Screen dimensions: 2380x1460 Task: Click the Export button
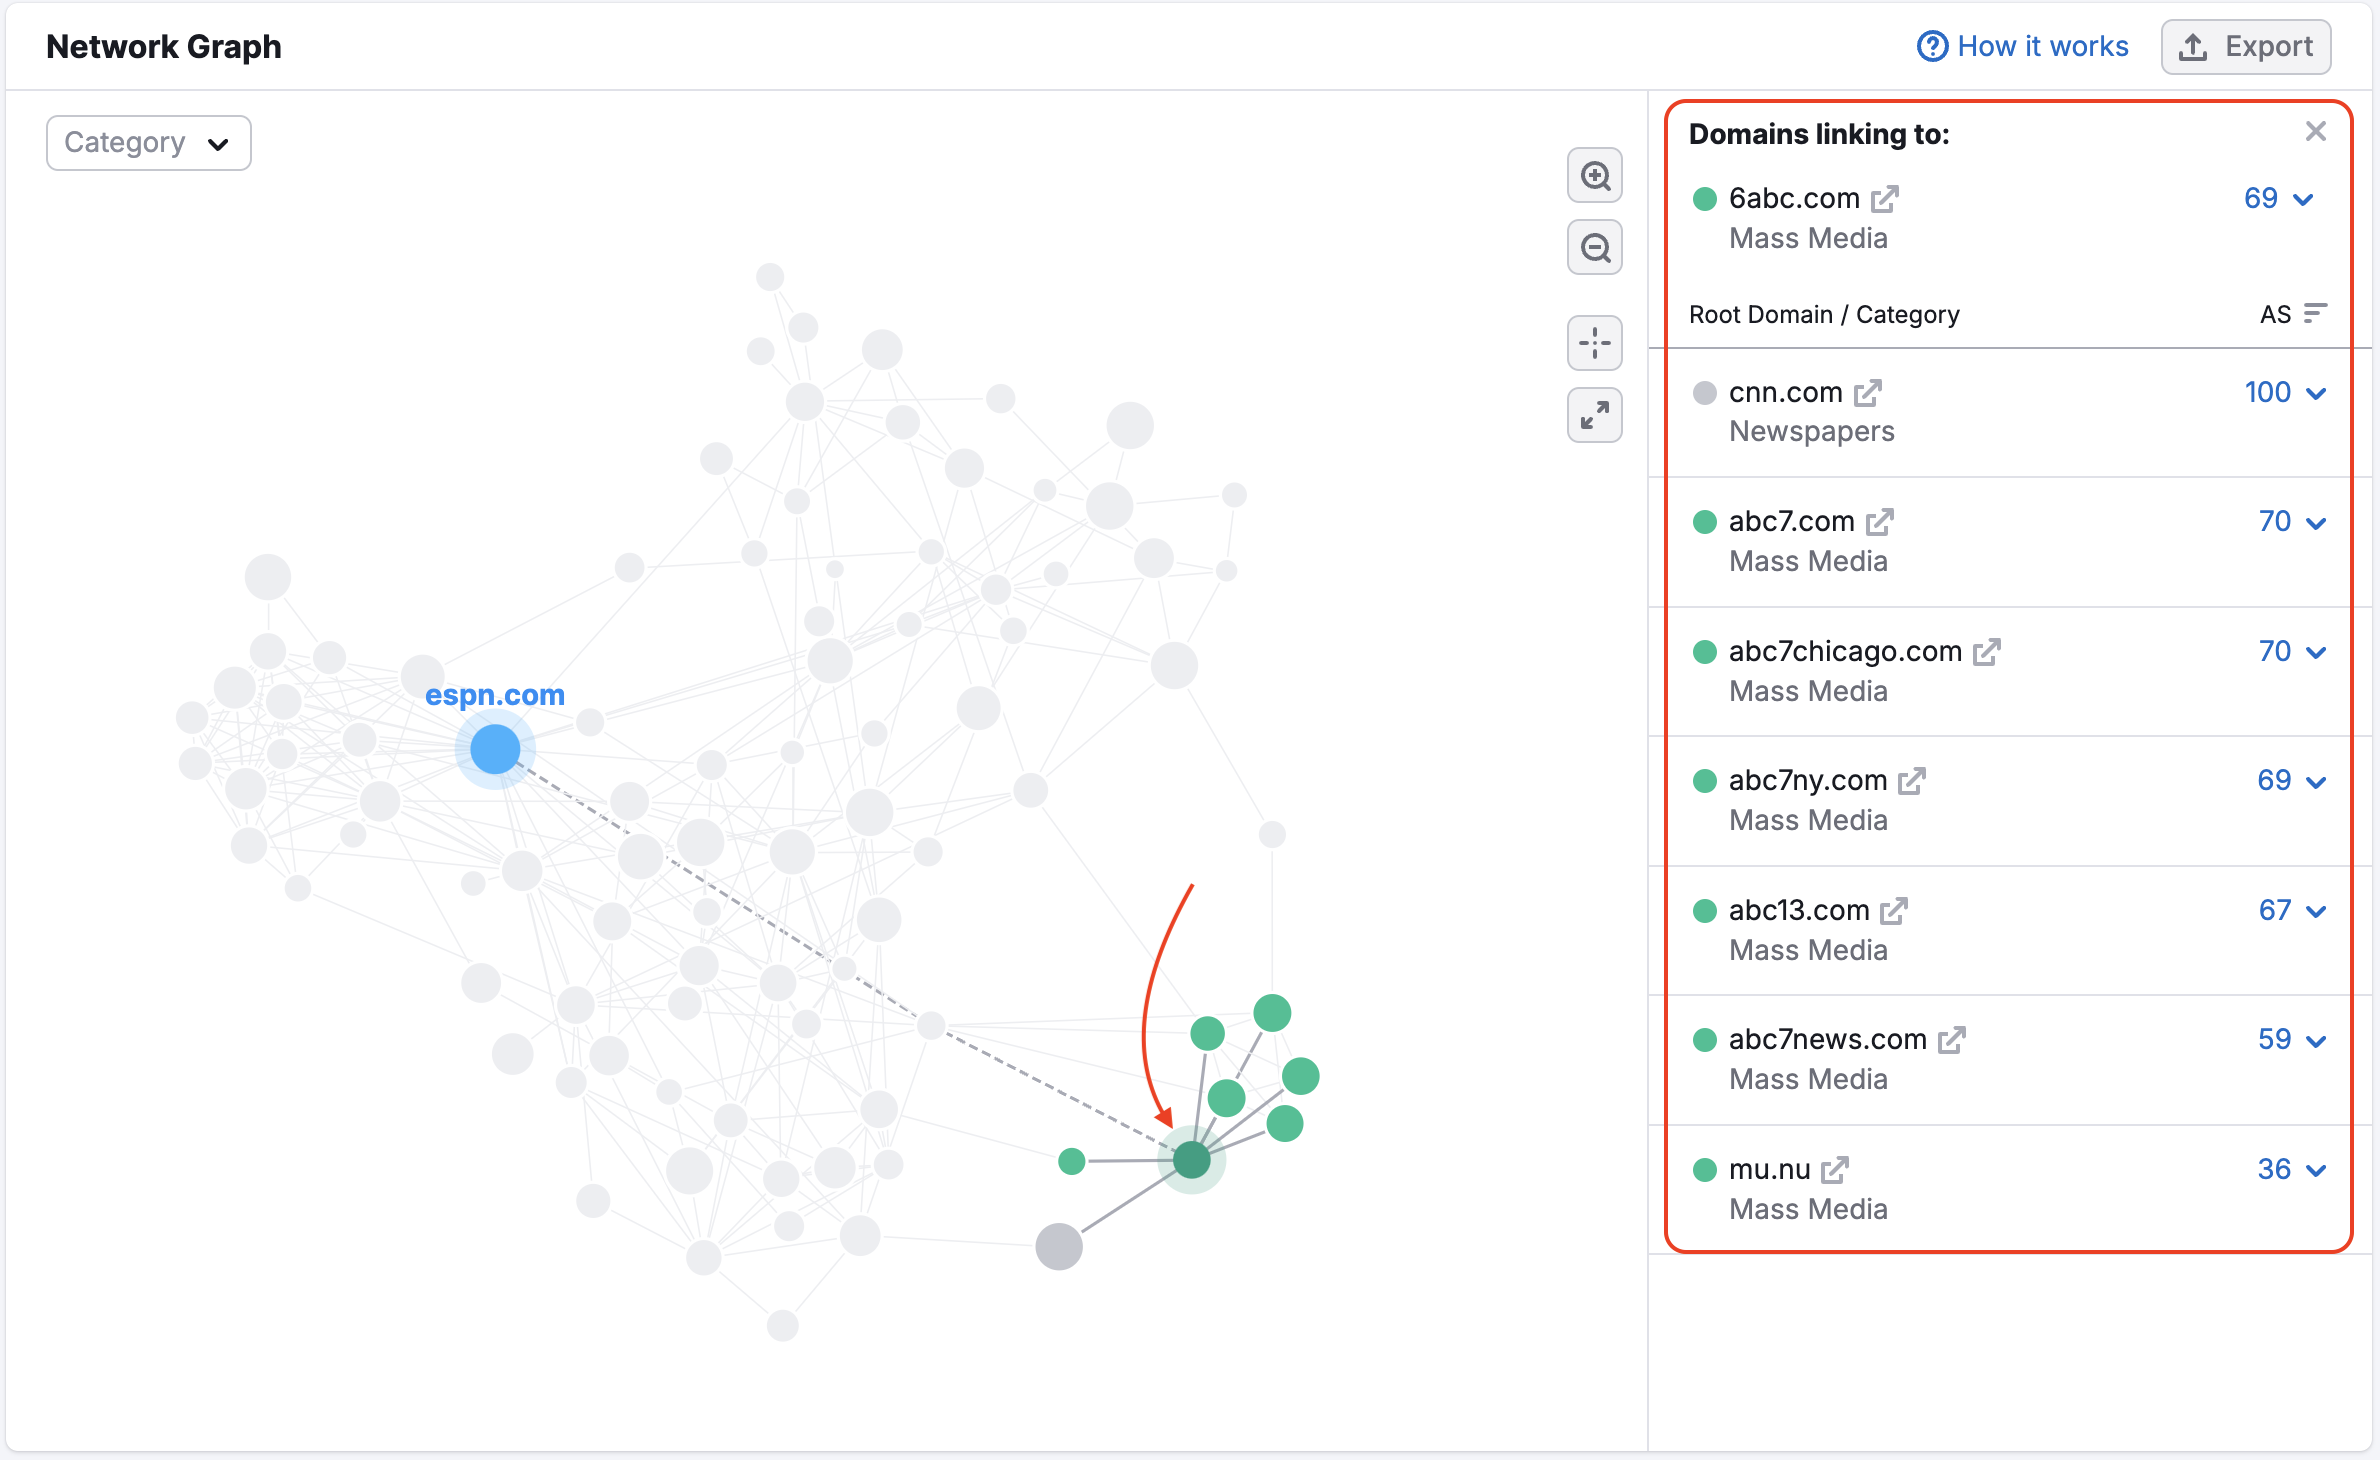coord(2246,46)
